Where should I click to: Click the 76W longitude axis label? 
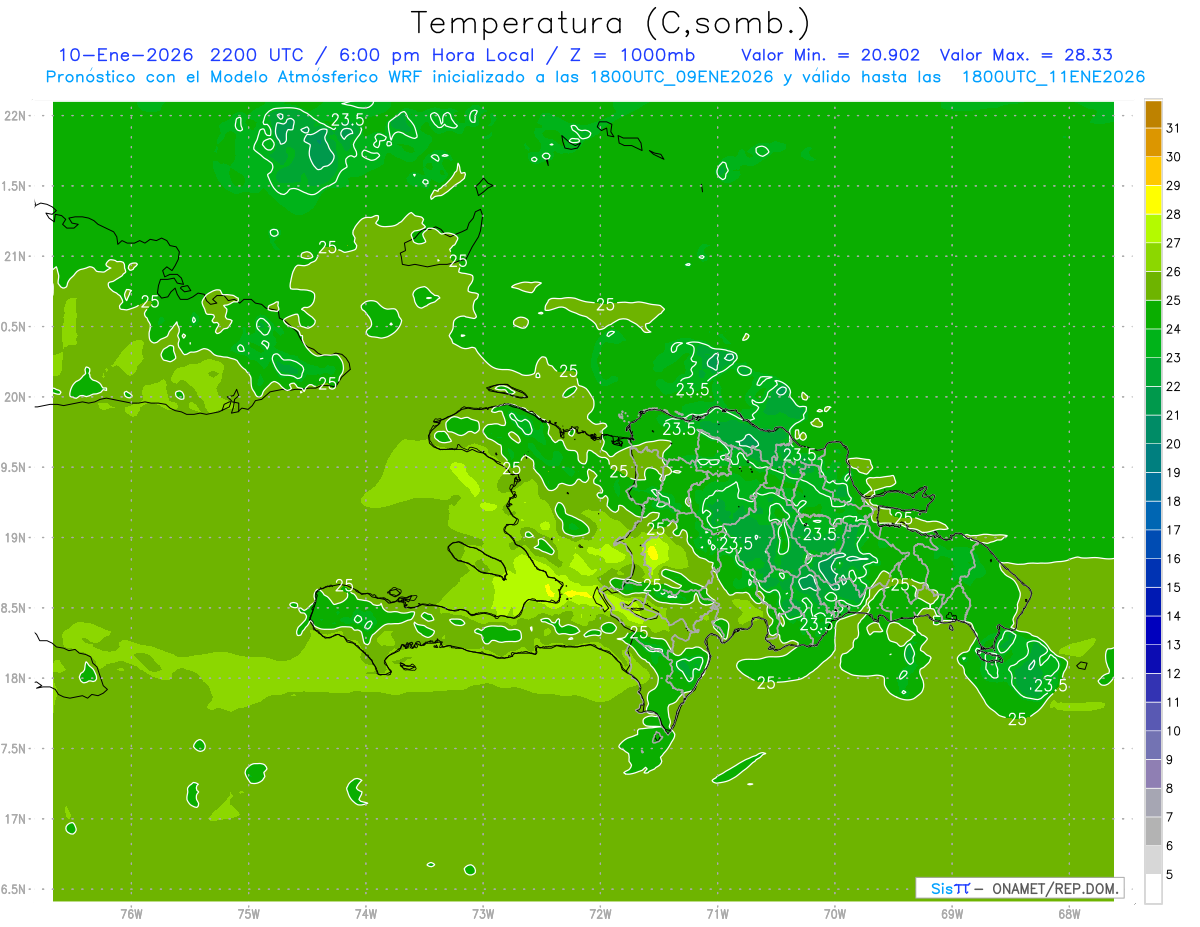[x=131, y=914]
